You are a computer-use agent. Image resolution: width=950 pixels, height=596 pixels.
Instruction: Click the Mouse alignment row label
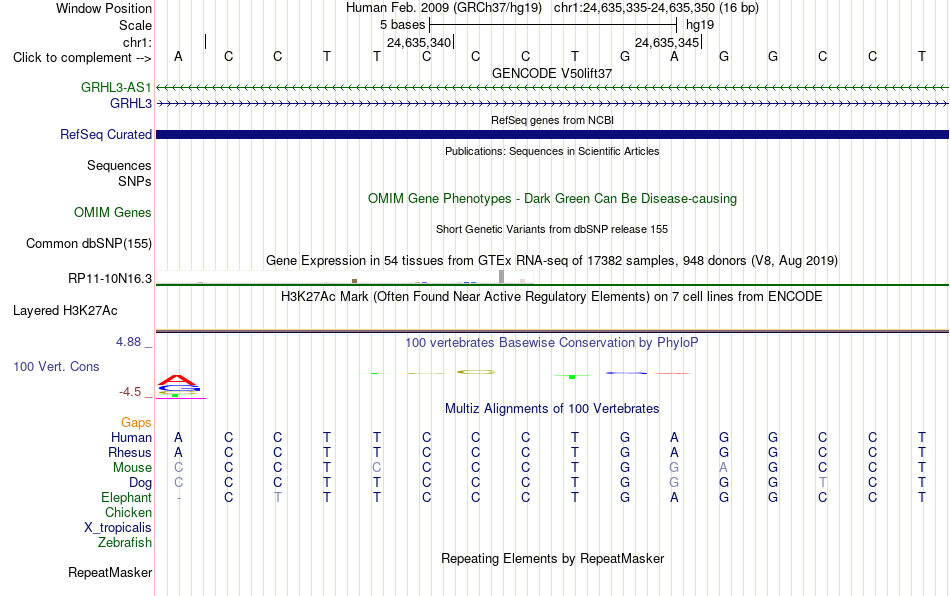[132, 468]
